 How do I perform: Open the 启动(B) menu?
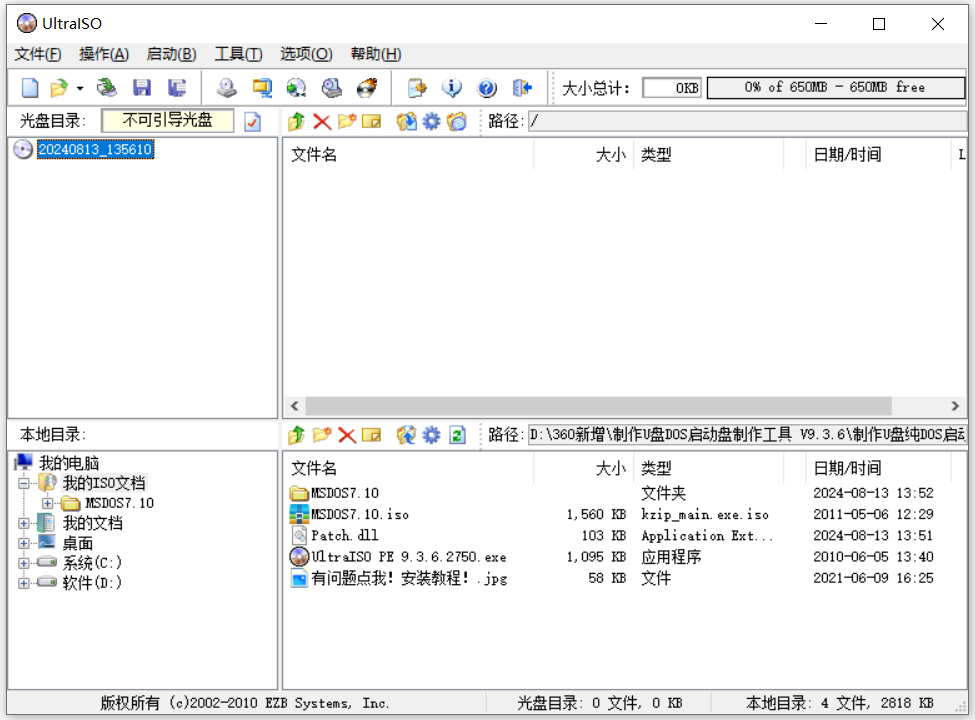172,54
